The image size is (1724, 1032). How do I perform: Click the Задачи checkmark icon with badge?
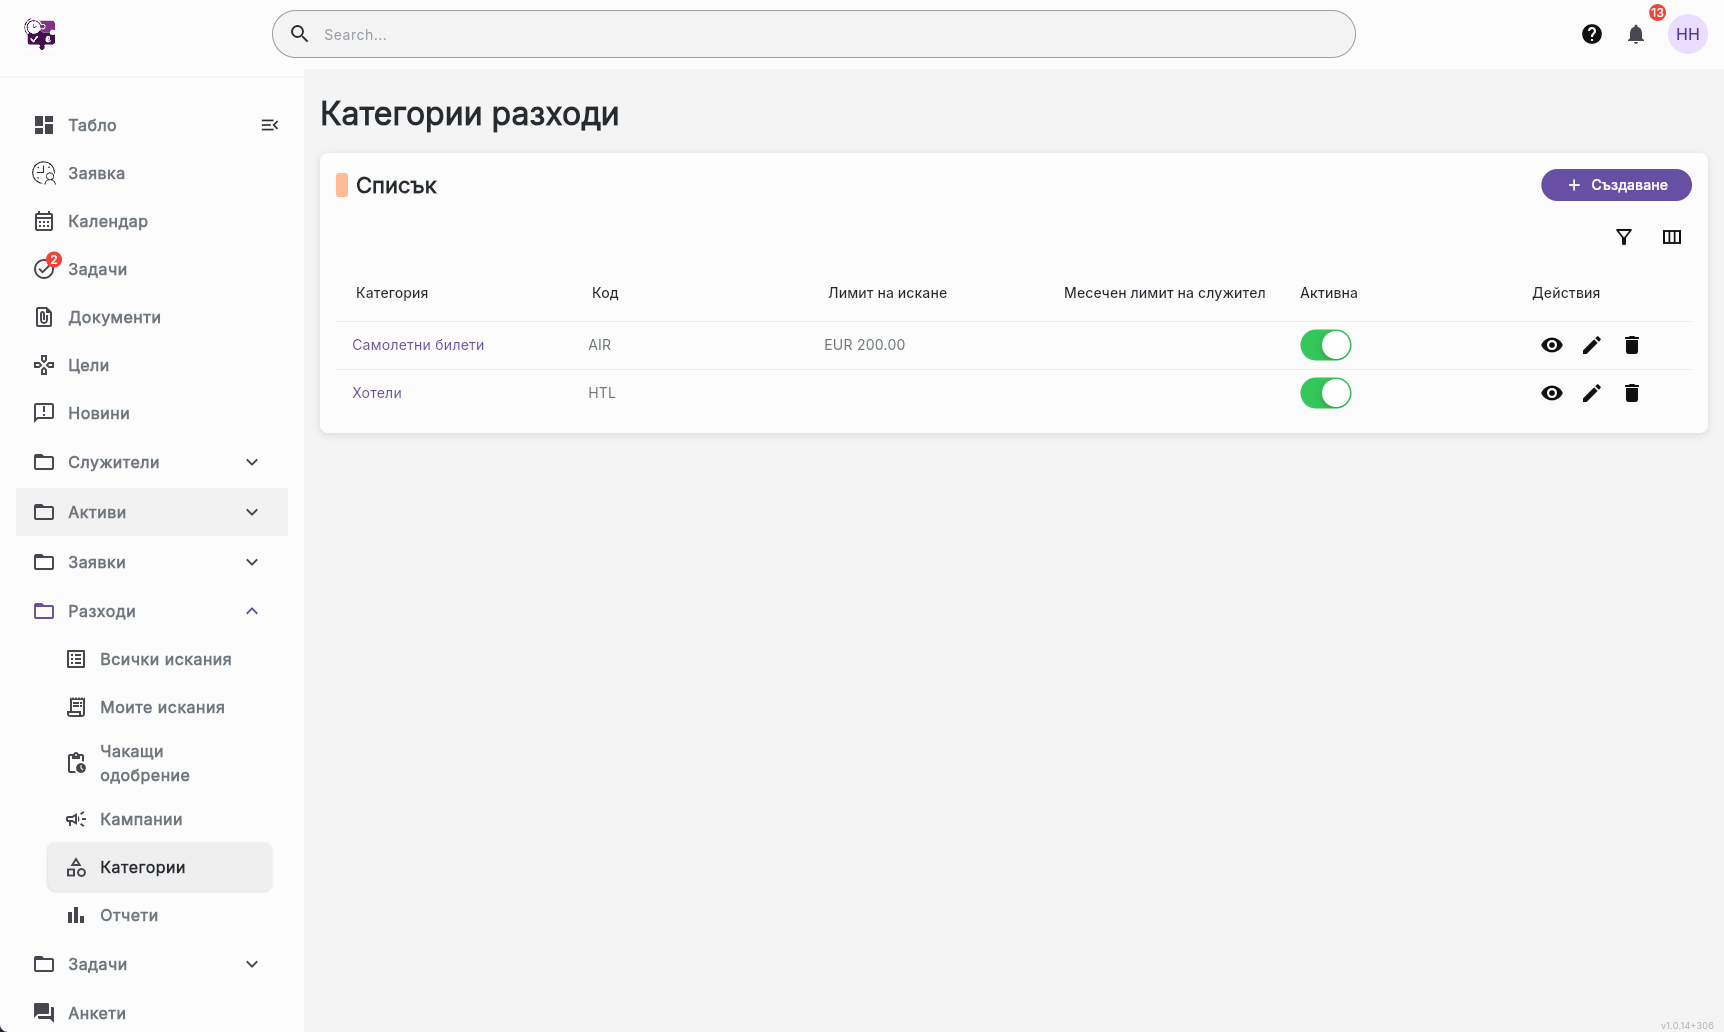[x=46, y=267]
